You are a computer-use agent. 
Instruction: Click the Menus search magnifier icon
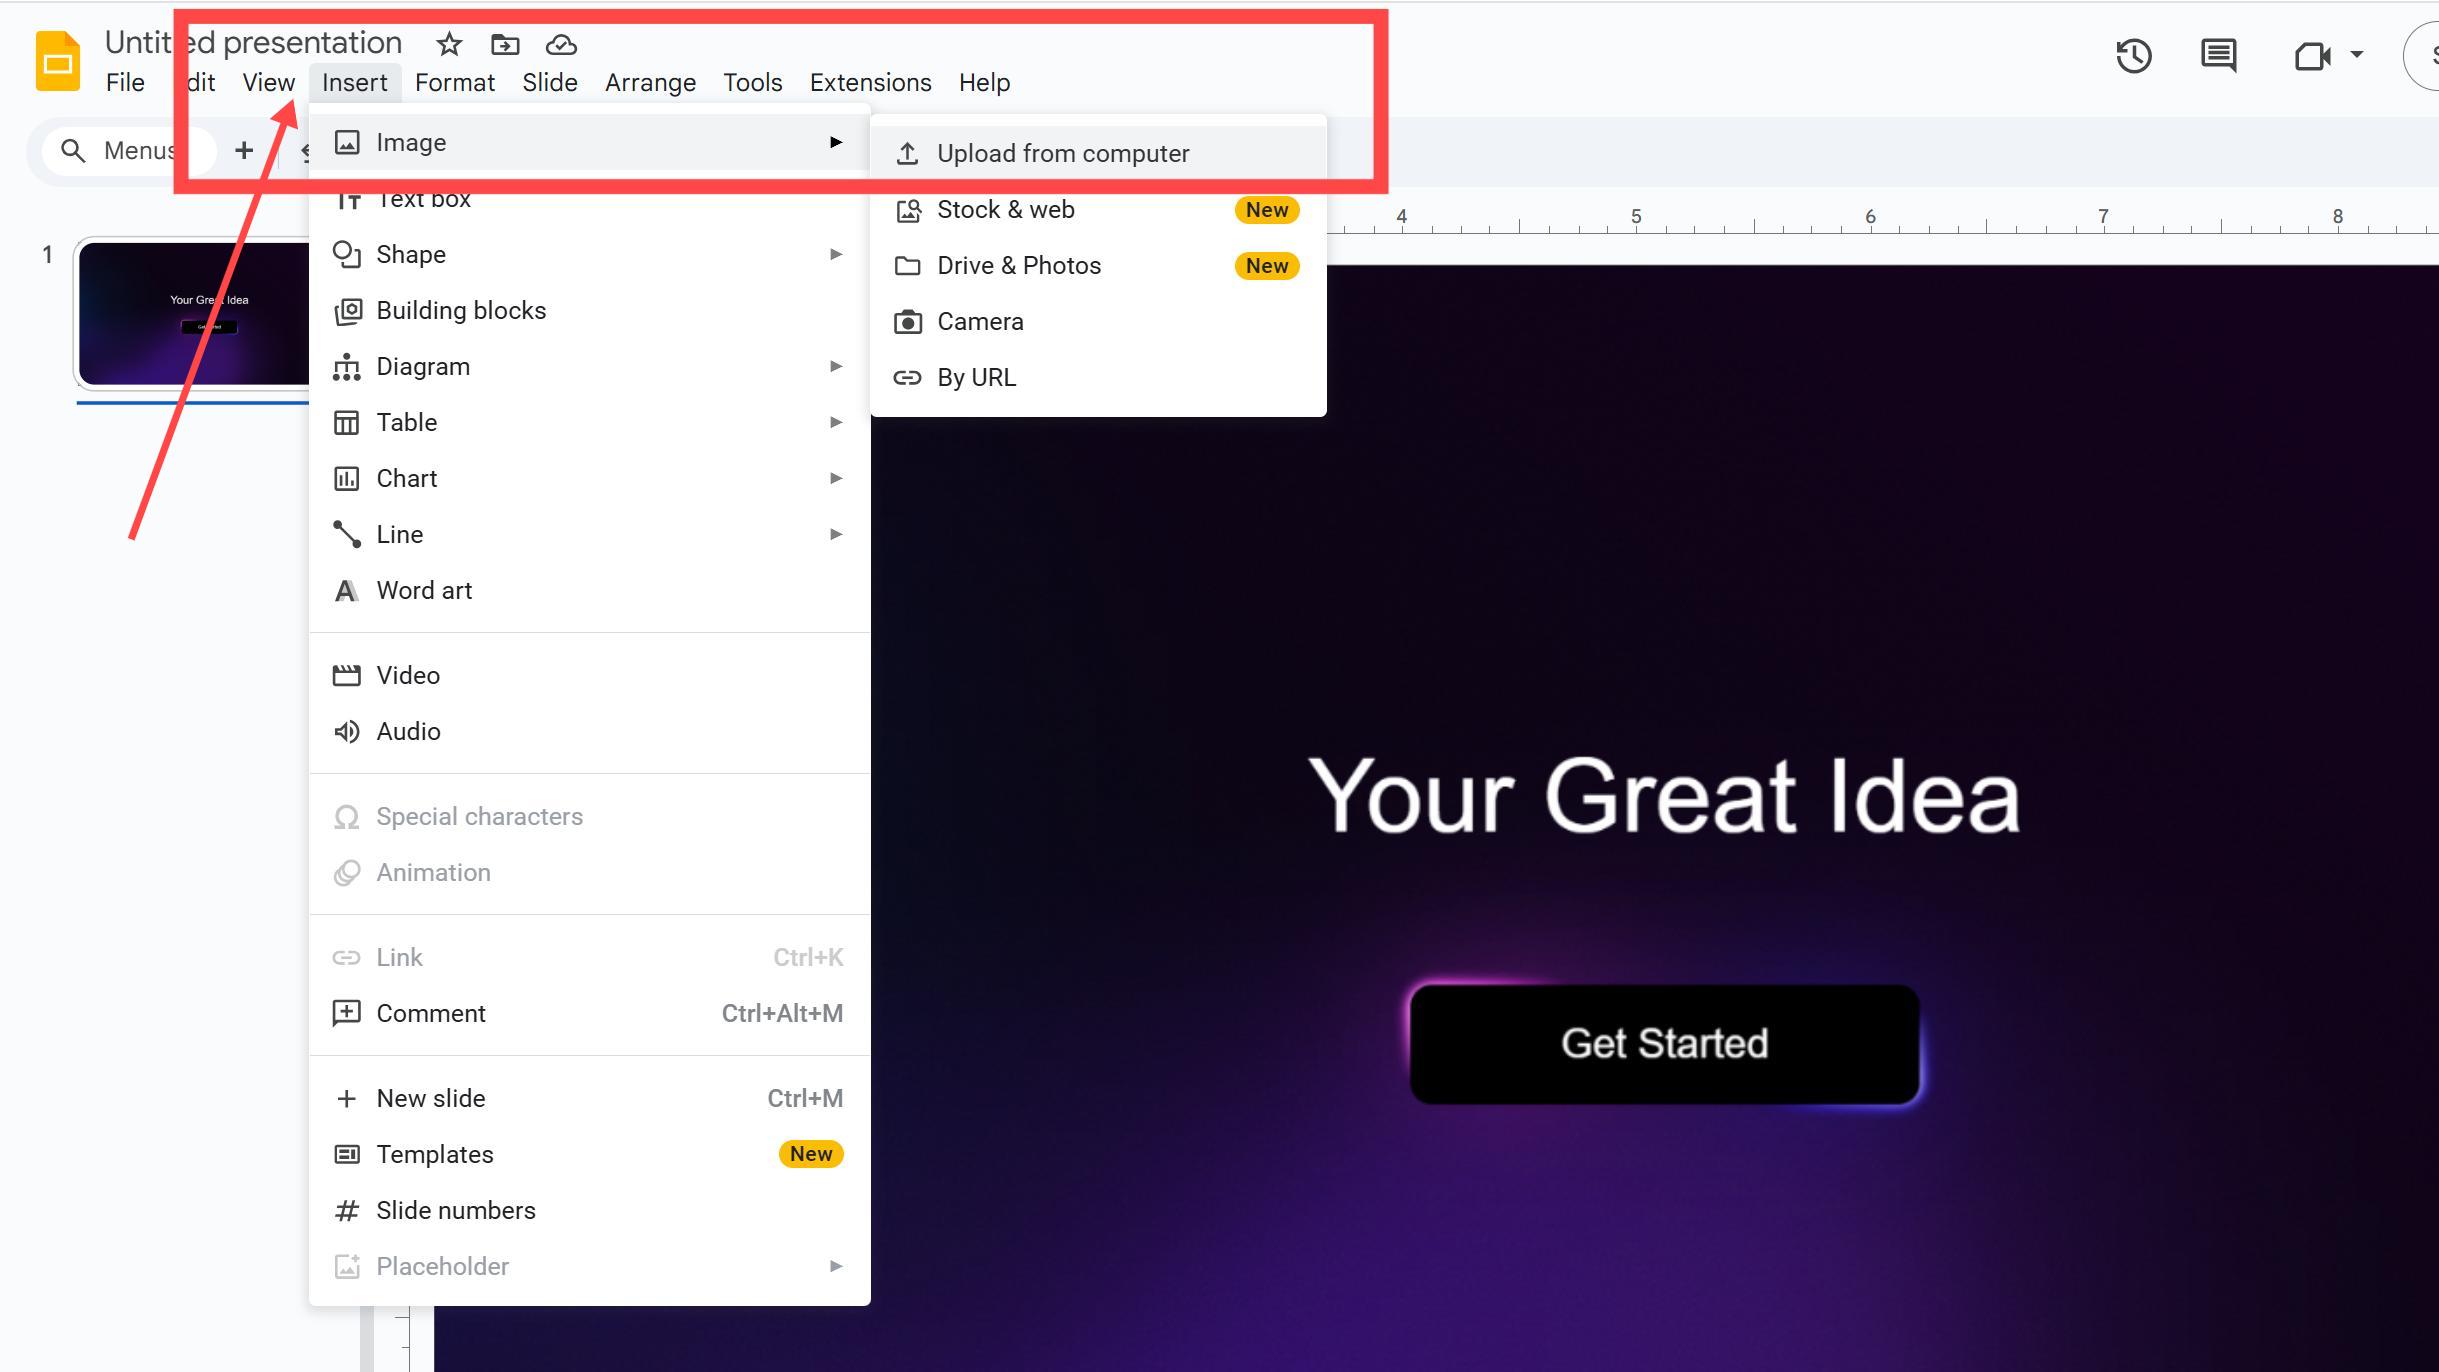coord(72,150)
